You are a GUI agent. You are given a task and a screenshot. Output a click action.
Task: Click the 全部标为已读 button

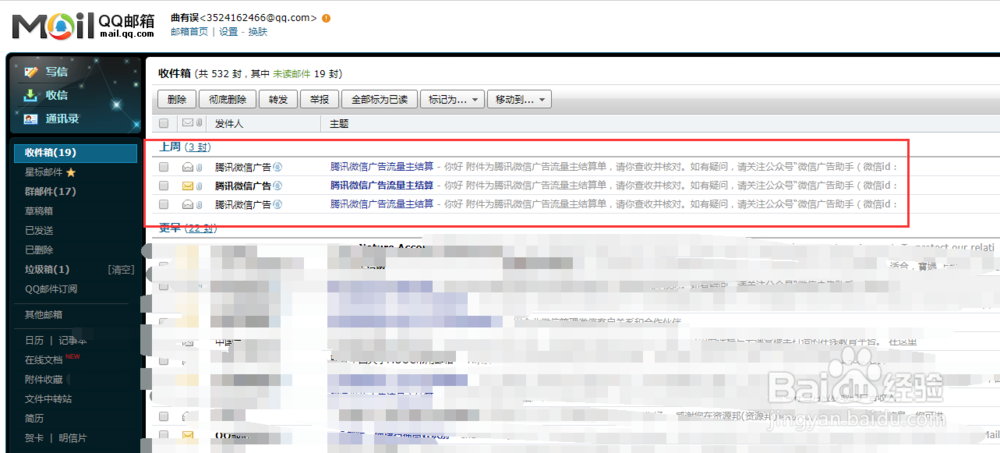pyautogui.click(x=379, y=100)
